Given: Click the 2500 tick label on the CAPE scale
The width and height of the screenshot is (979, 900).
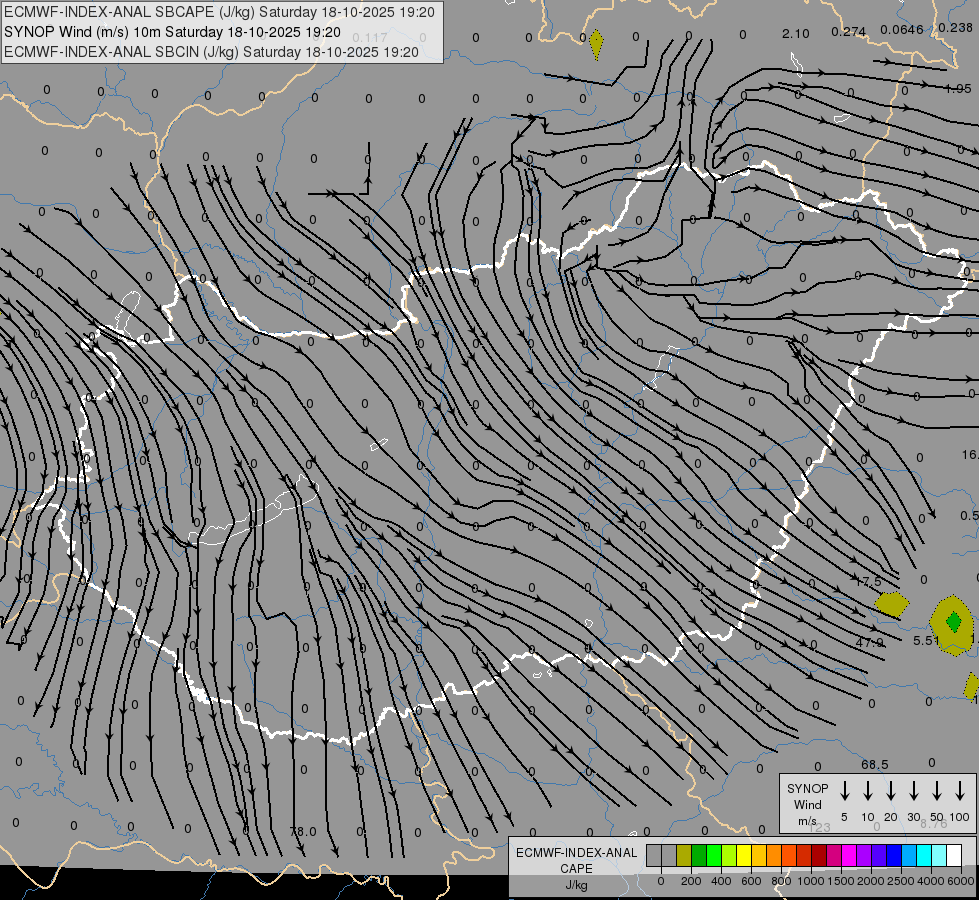Looking at the screenshot, I should pos(901,881).
